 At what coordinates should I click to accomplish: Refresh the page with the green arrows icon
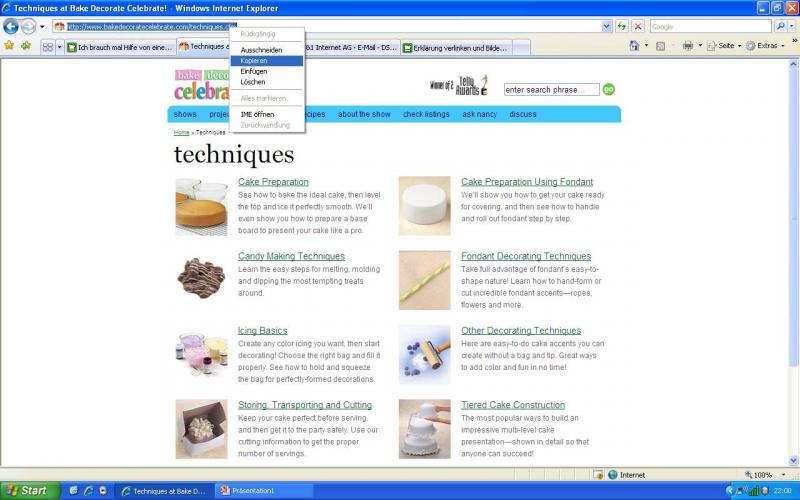(622, 26)
